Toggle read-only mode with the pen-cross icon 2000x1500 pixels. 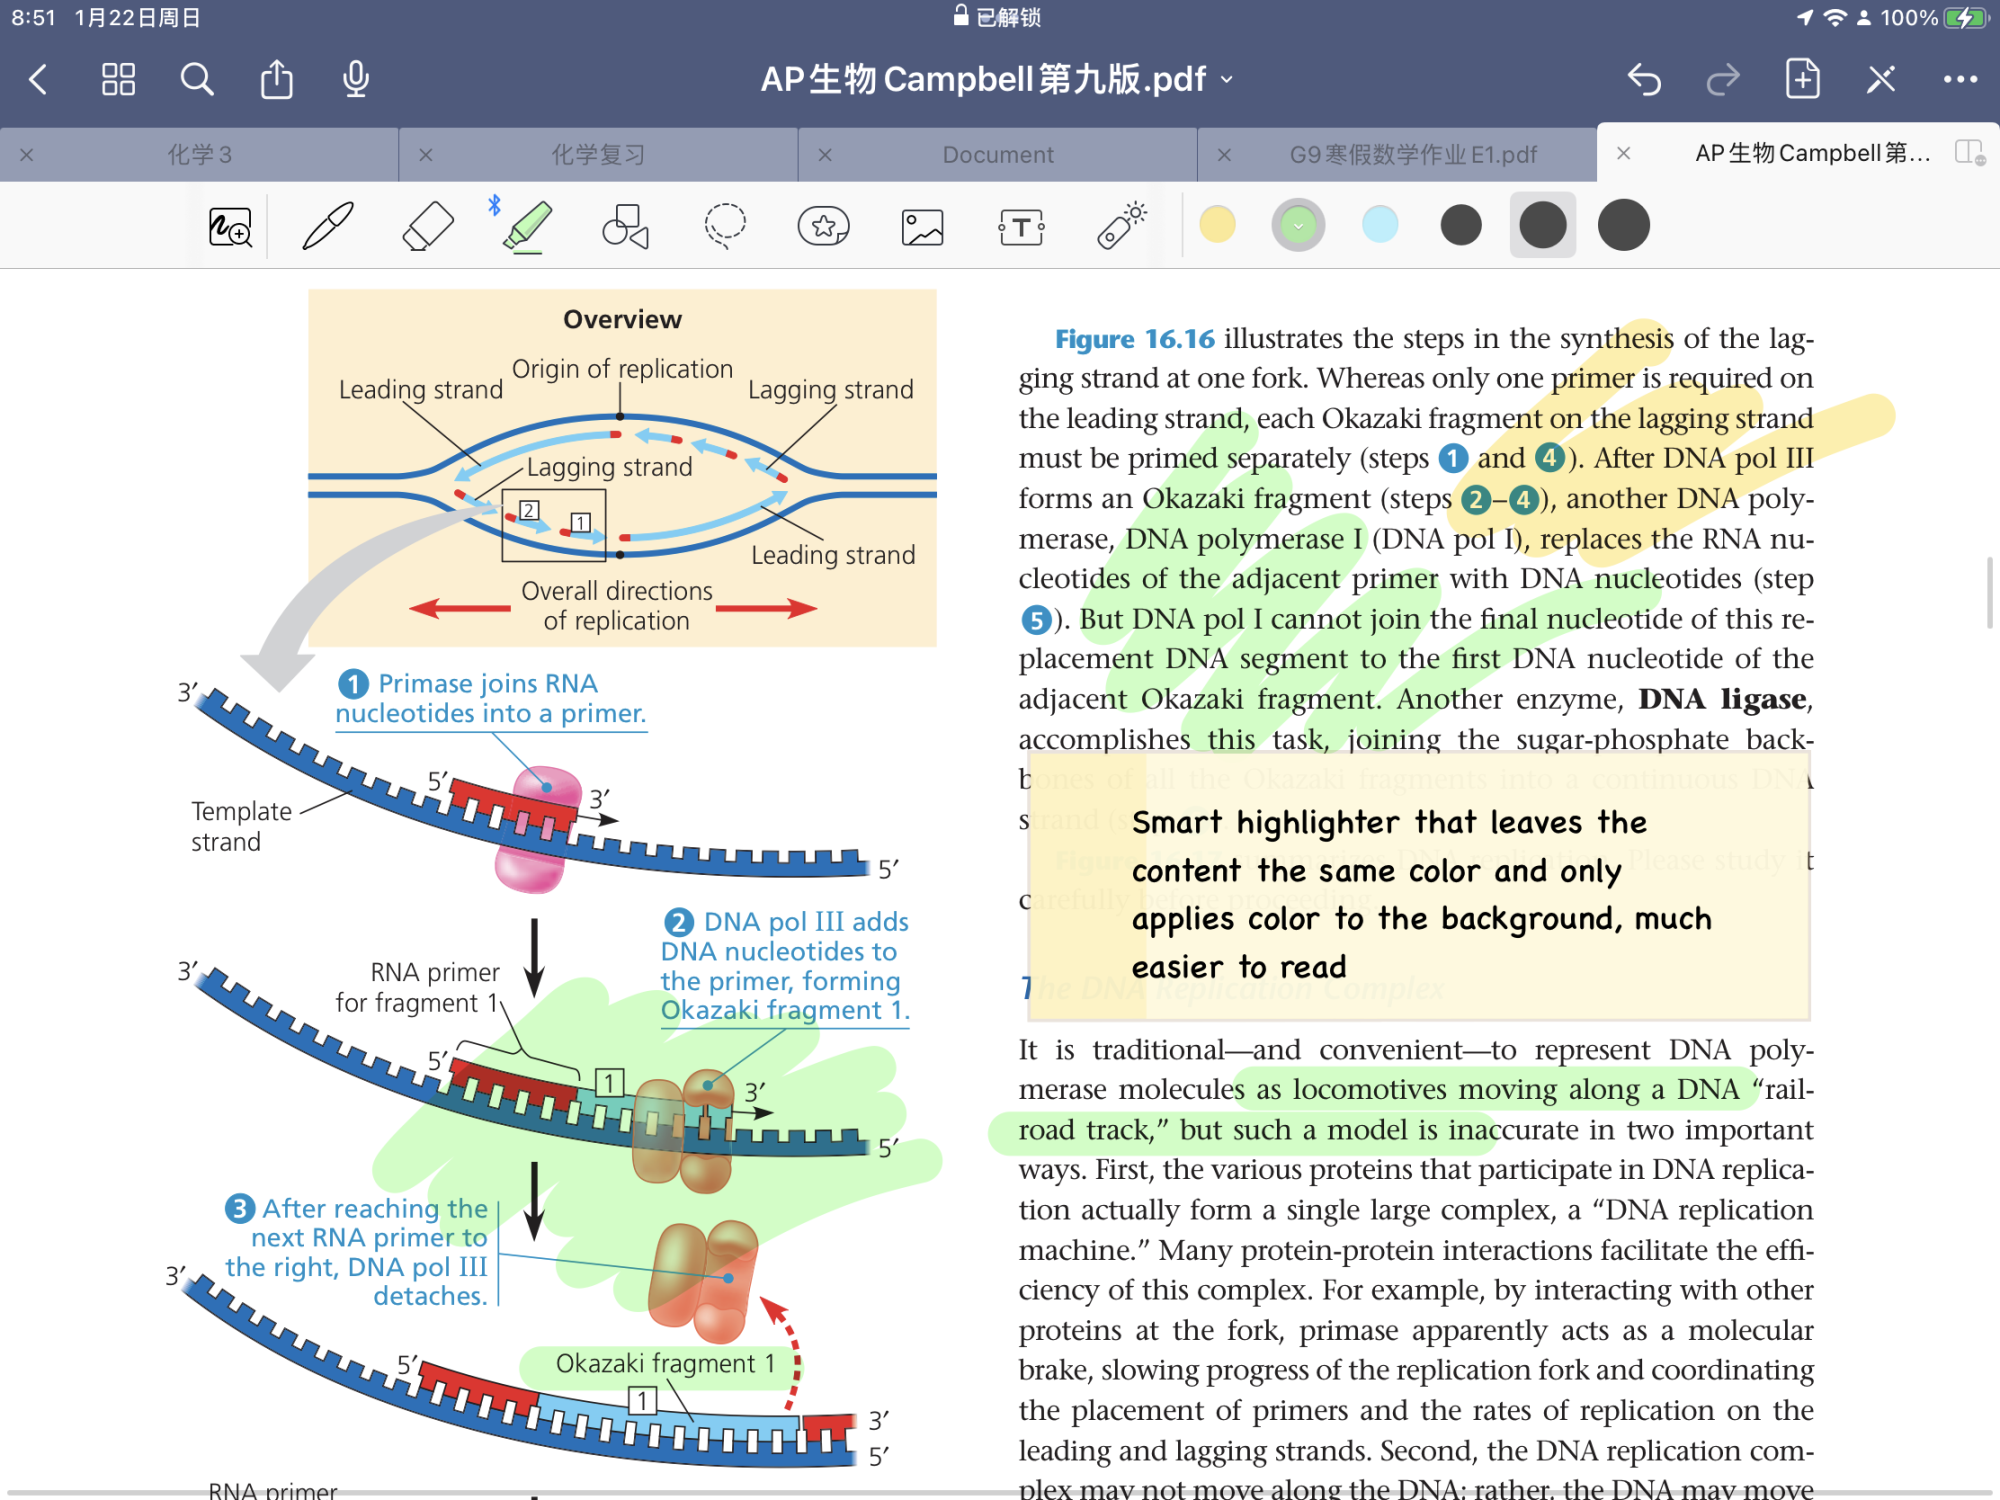1881,79
